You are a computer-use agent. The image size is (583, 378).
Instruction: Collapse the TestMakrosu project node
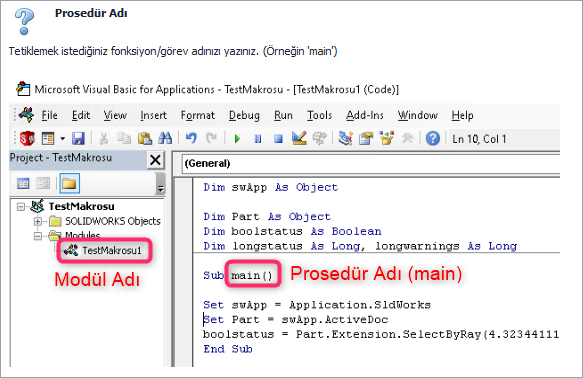21,206
